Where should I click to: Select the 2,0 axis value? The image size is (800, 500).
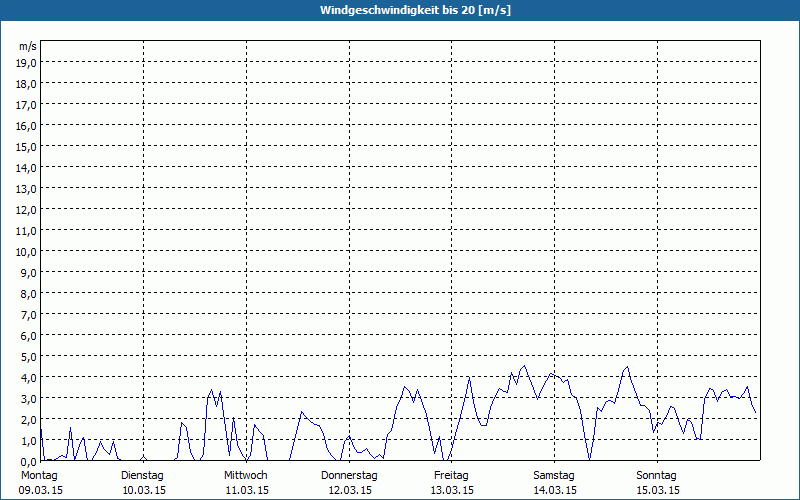pos(28,420)
